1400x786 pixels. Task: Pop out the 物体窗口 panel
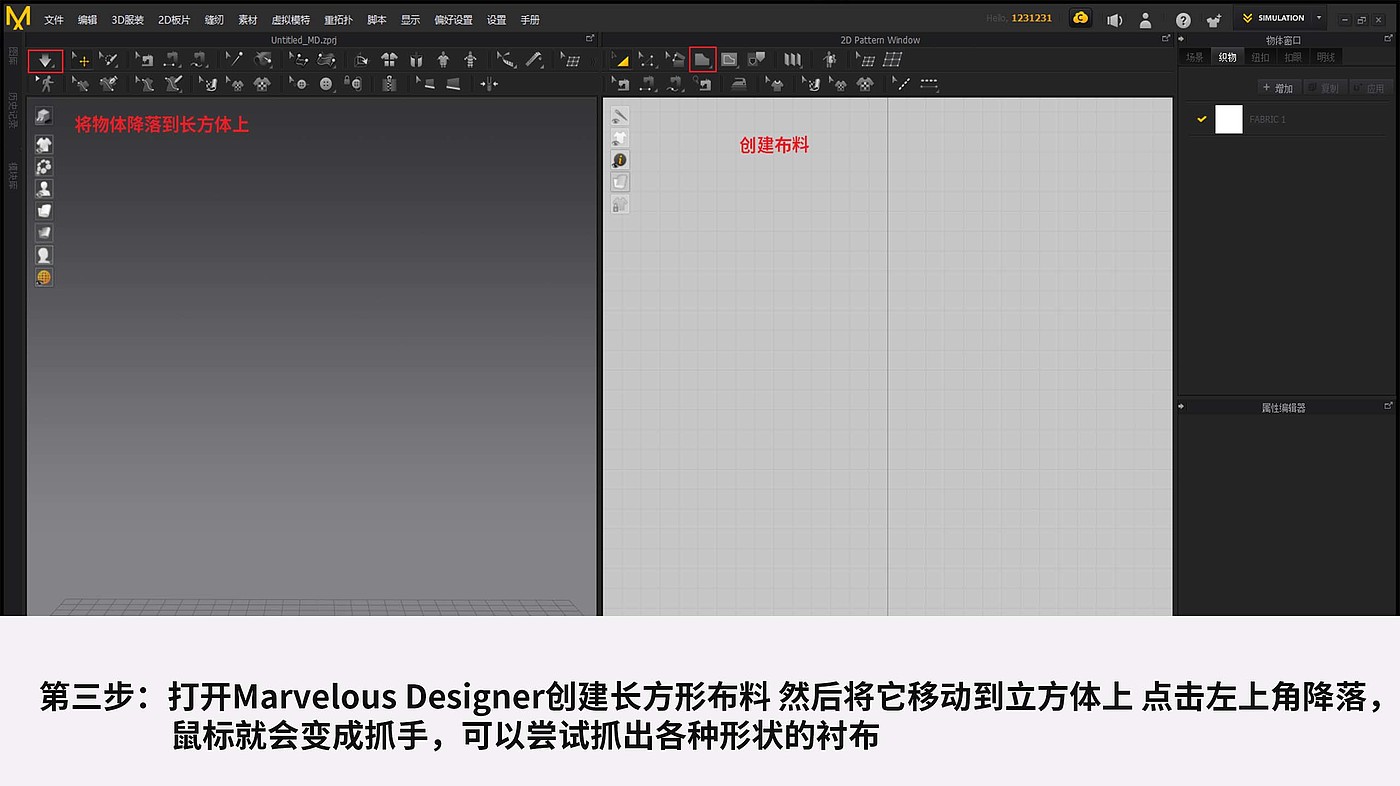click(x=1388, y=40)
